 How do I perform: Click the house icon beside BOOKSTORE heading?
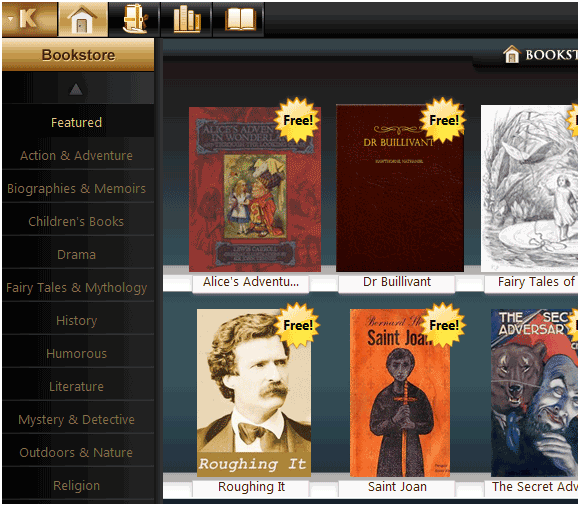coord(512,54)
